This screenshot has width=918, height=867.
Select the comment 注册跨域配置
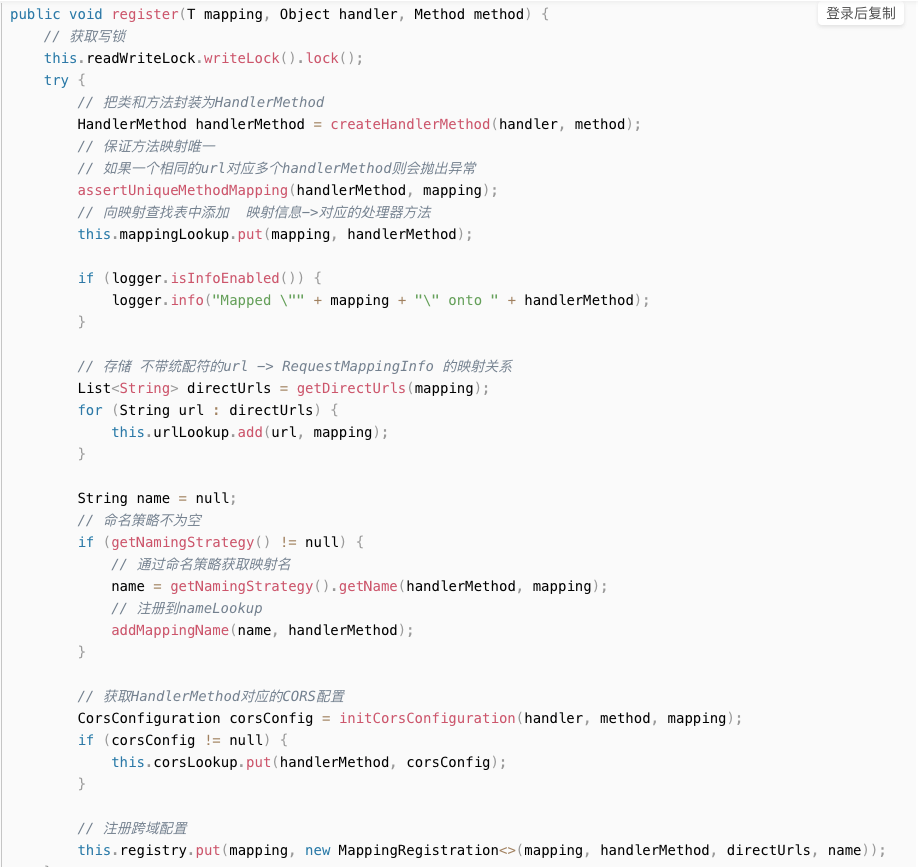point(133,828)
